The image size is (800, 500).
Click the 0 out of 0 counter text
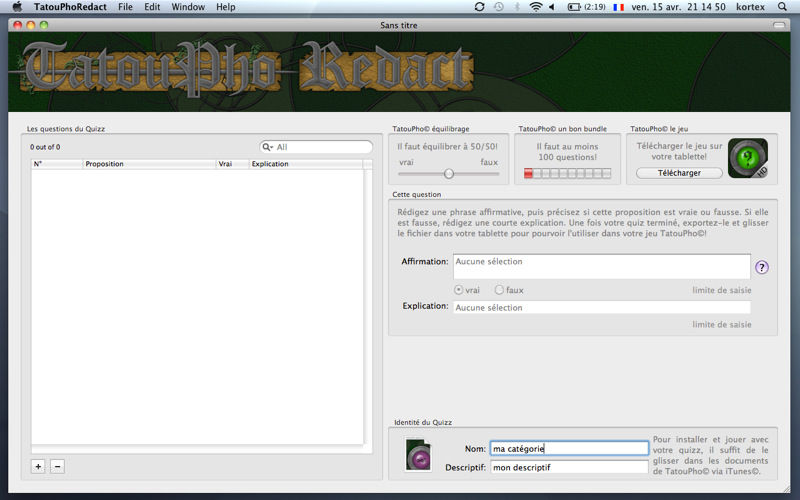(45, 147)
